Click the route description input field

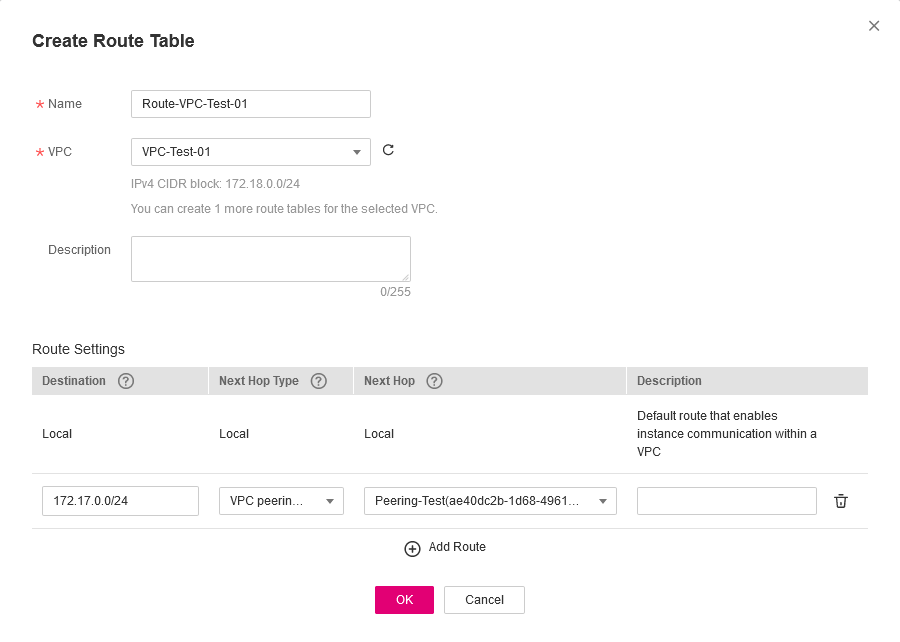point(726,501)
